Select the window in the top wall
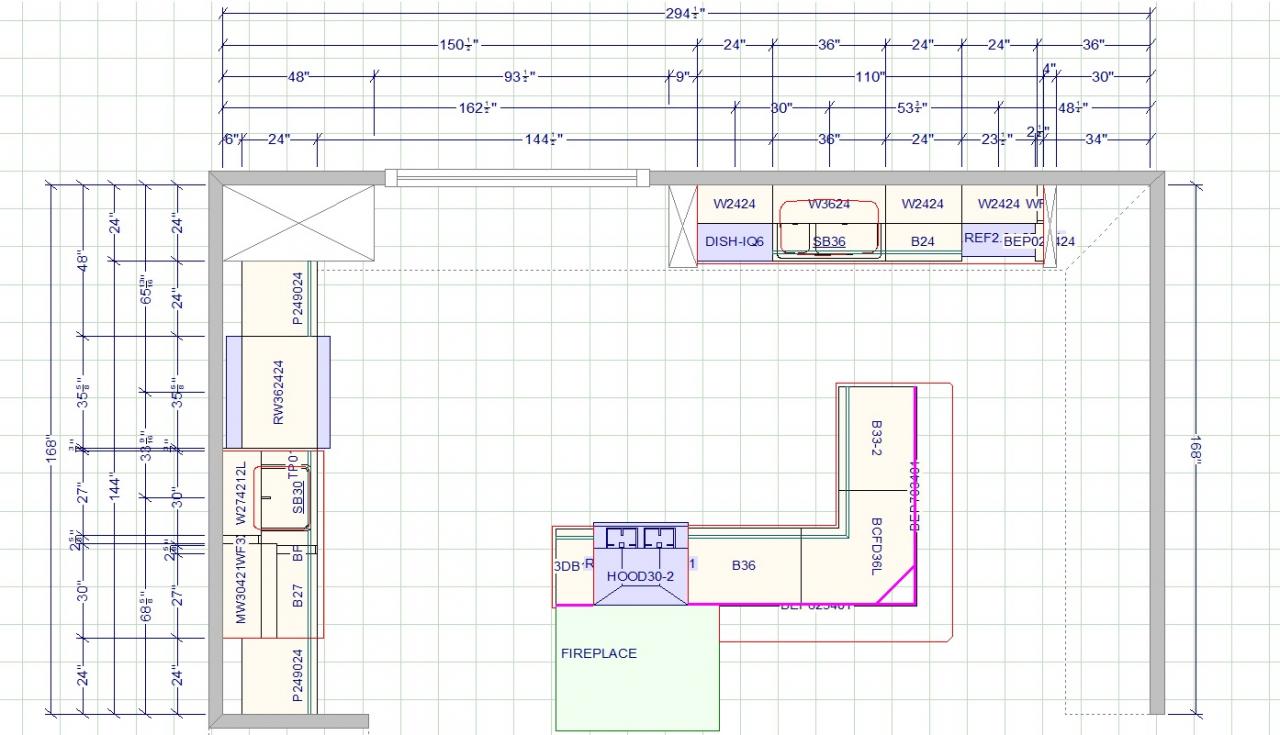Viewport: 1280px width, 735px height. pyautogui.click(x=517, y=178)
